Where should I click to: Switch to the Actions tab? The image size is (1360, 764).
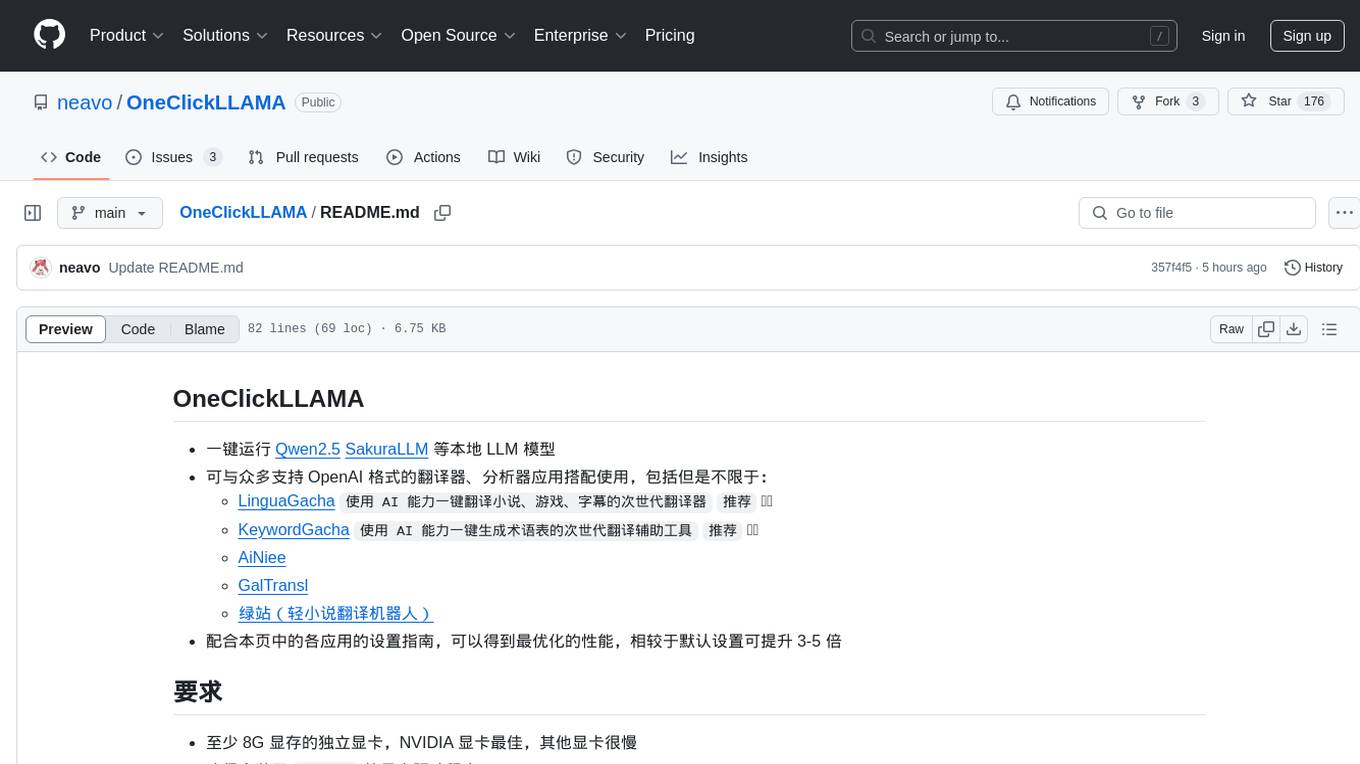coord(423,157)
